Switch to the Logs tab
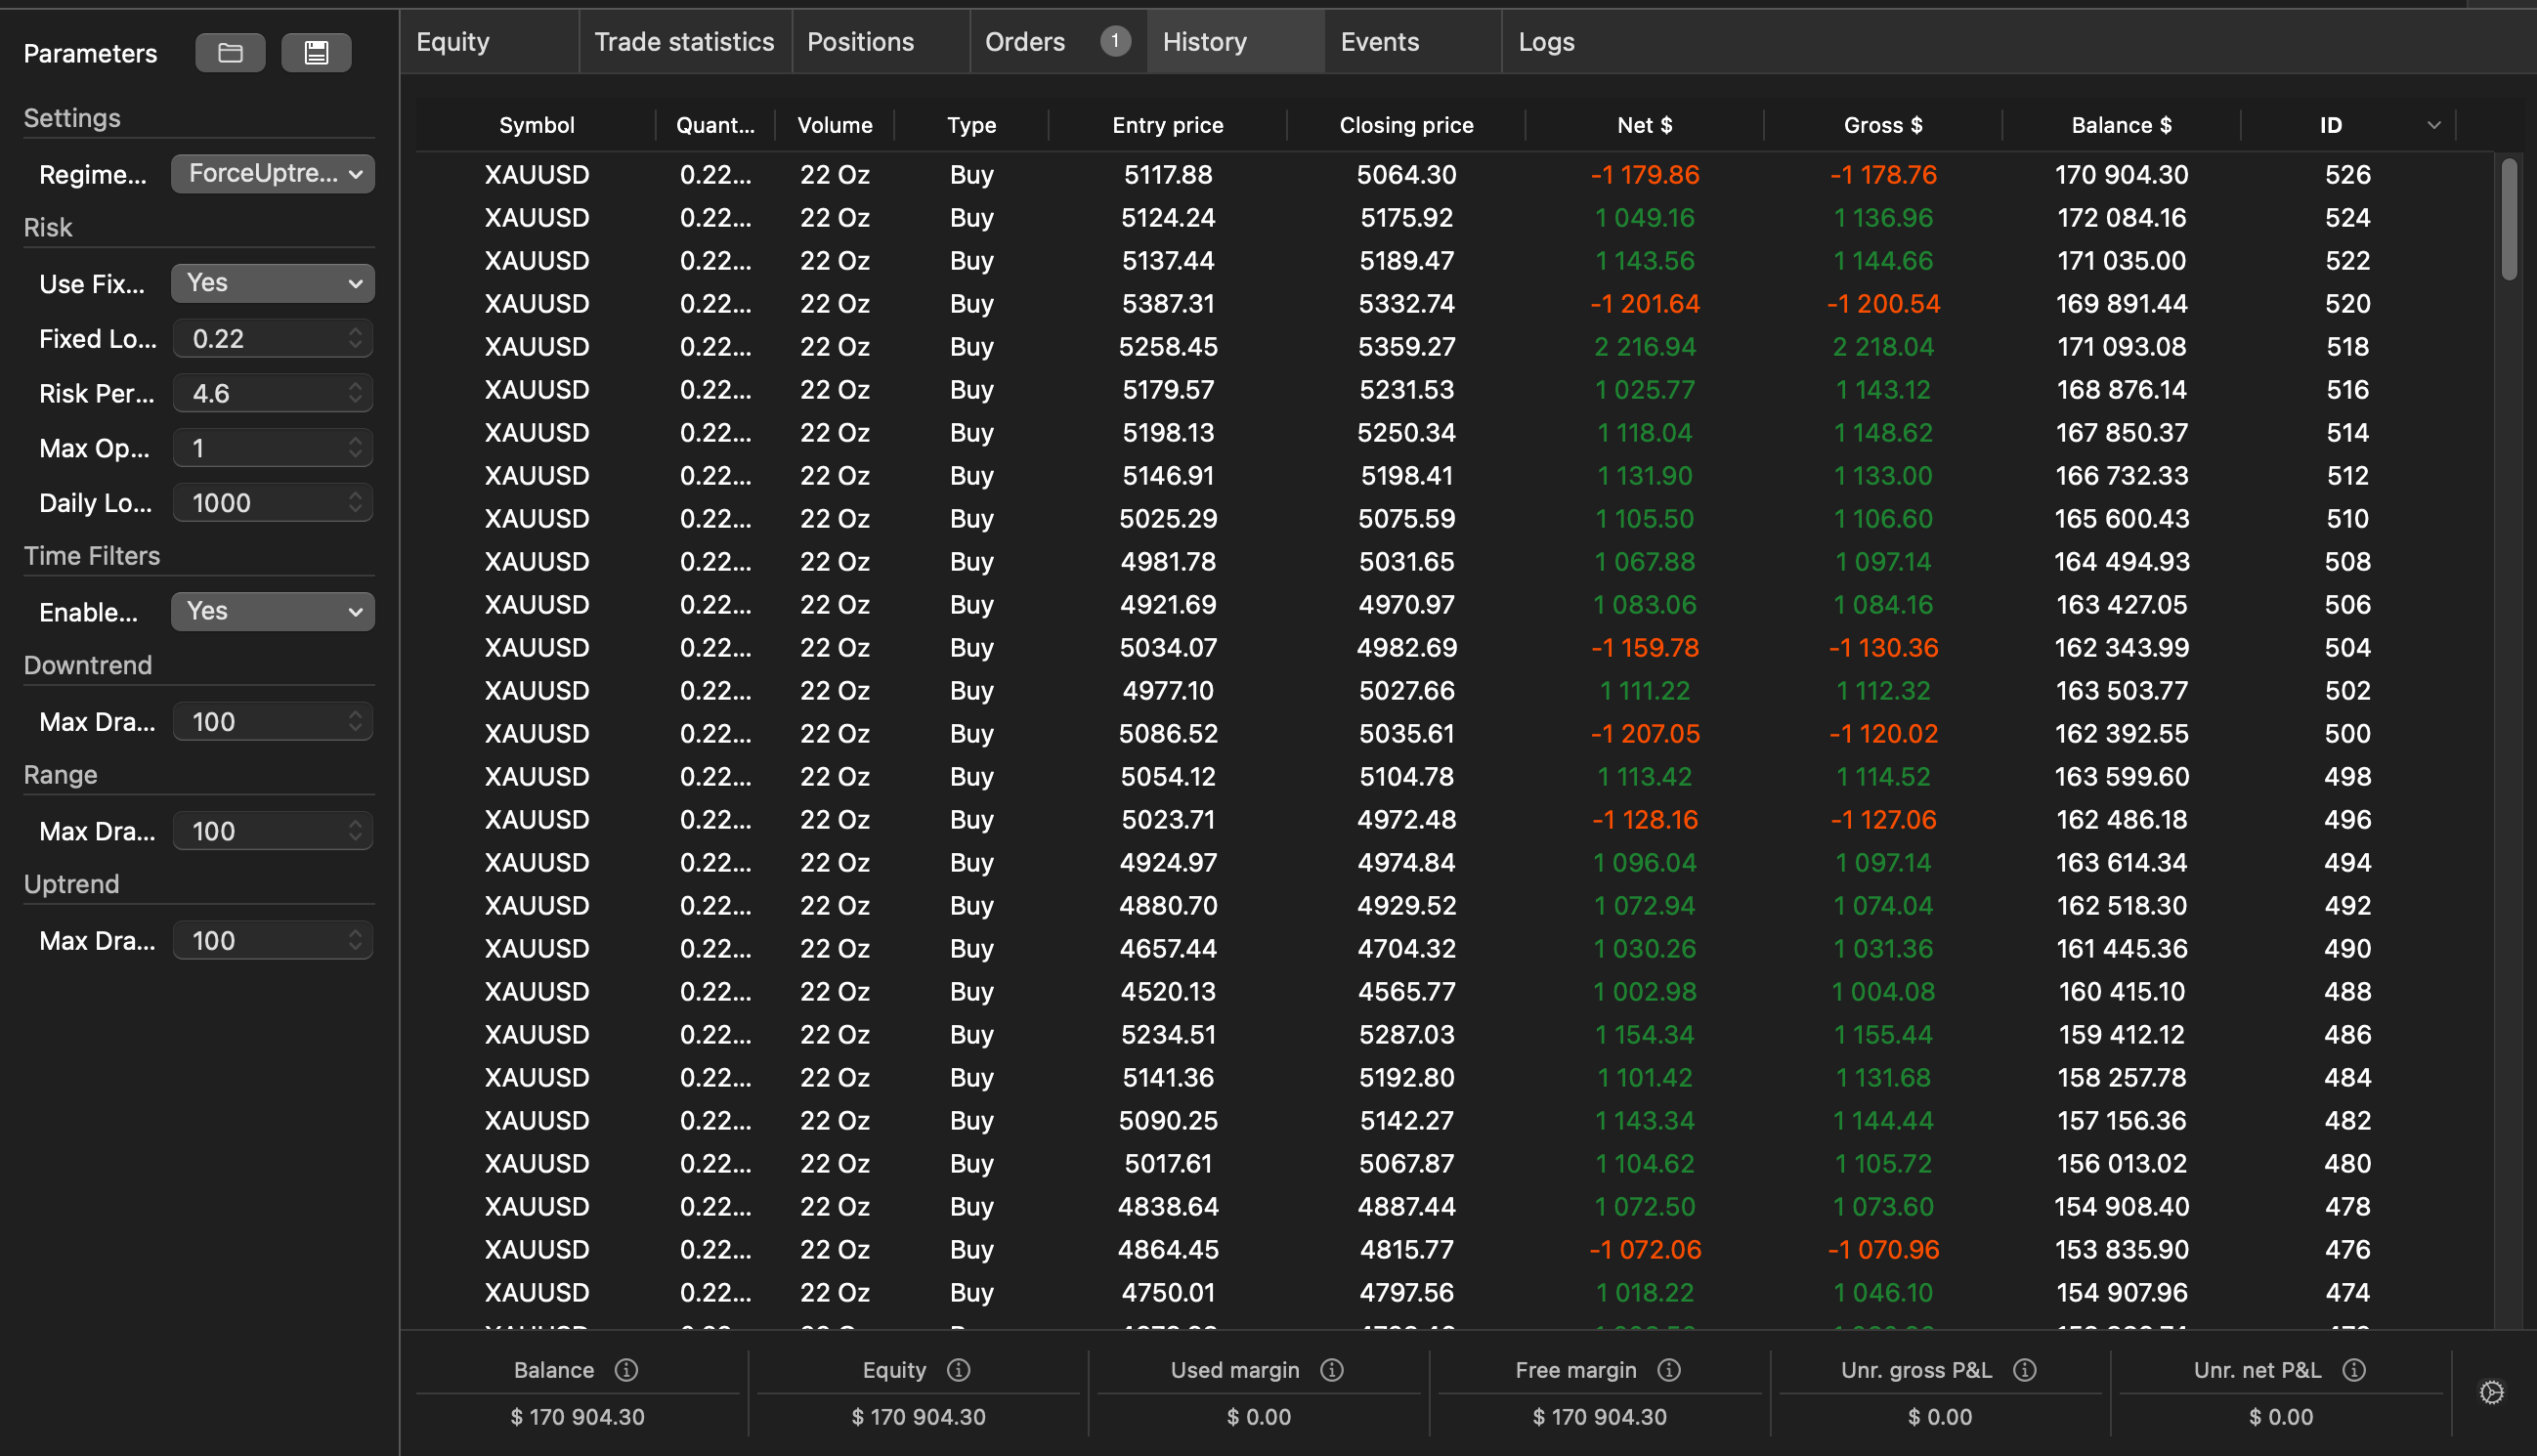Image resolution: width=2537 pixels, height=1456 pixels. click(x=1546, y=42)
